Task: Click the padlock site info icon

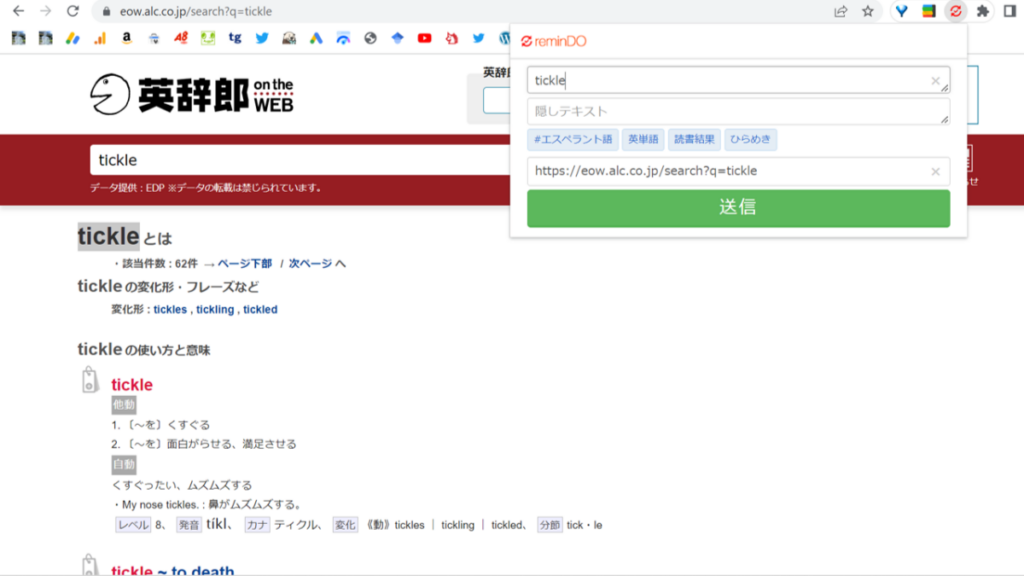Action: 106,11
